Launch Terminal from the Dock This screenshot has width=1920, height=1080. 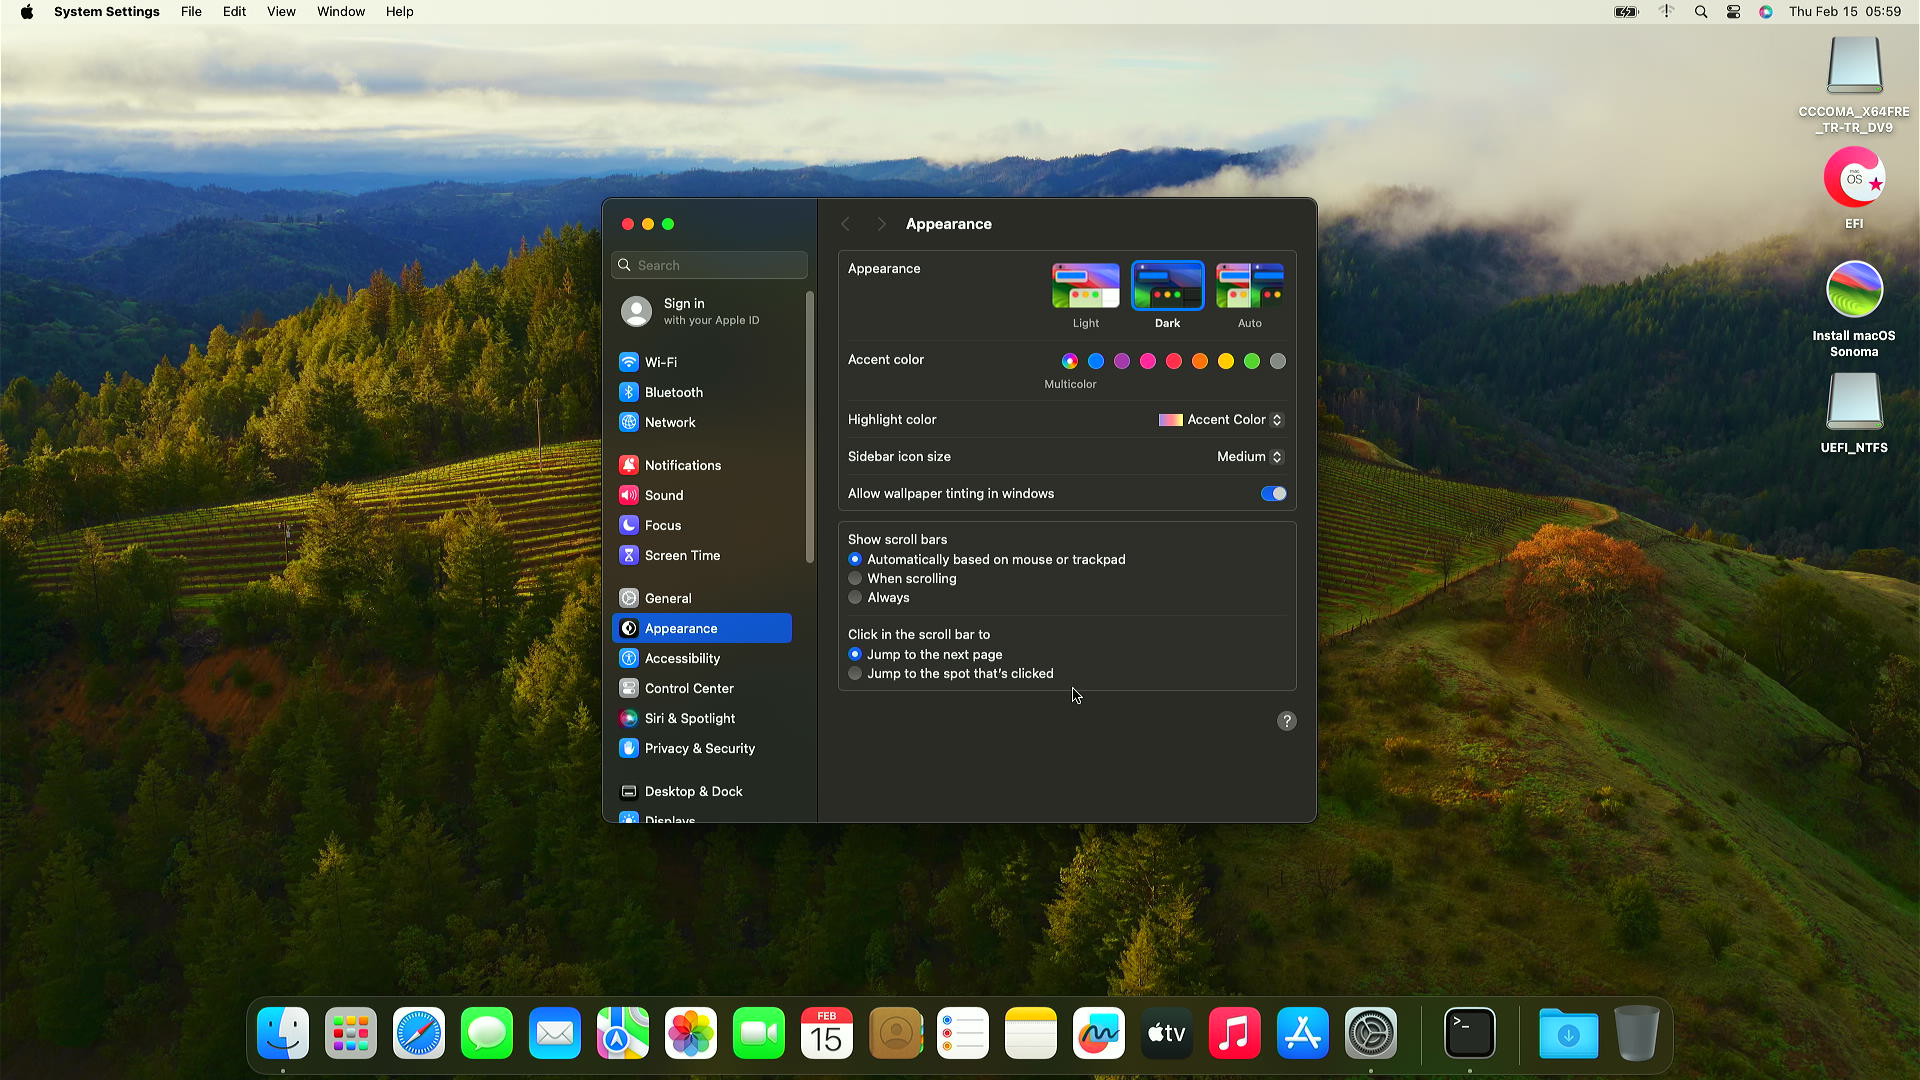[1469, 1033]
